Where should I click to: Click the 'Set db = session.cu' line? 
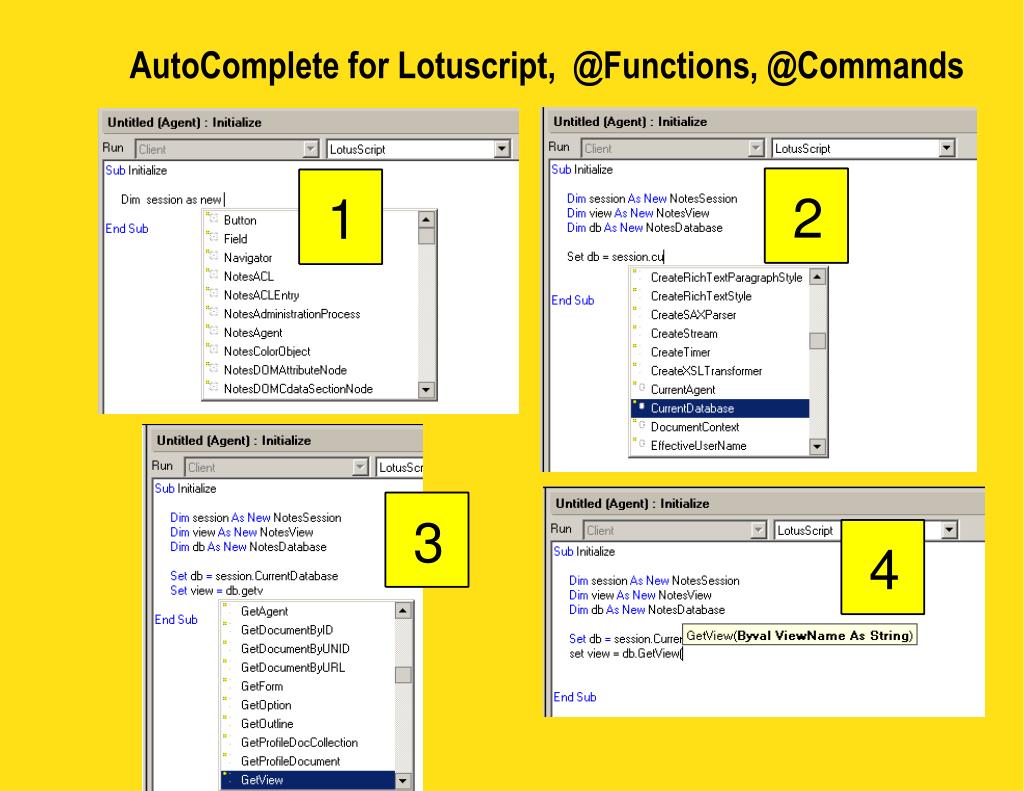point(615,257)
